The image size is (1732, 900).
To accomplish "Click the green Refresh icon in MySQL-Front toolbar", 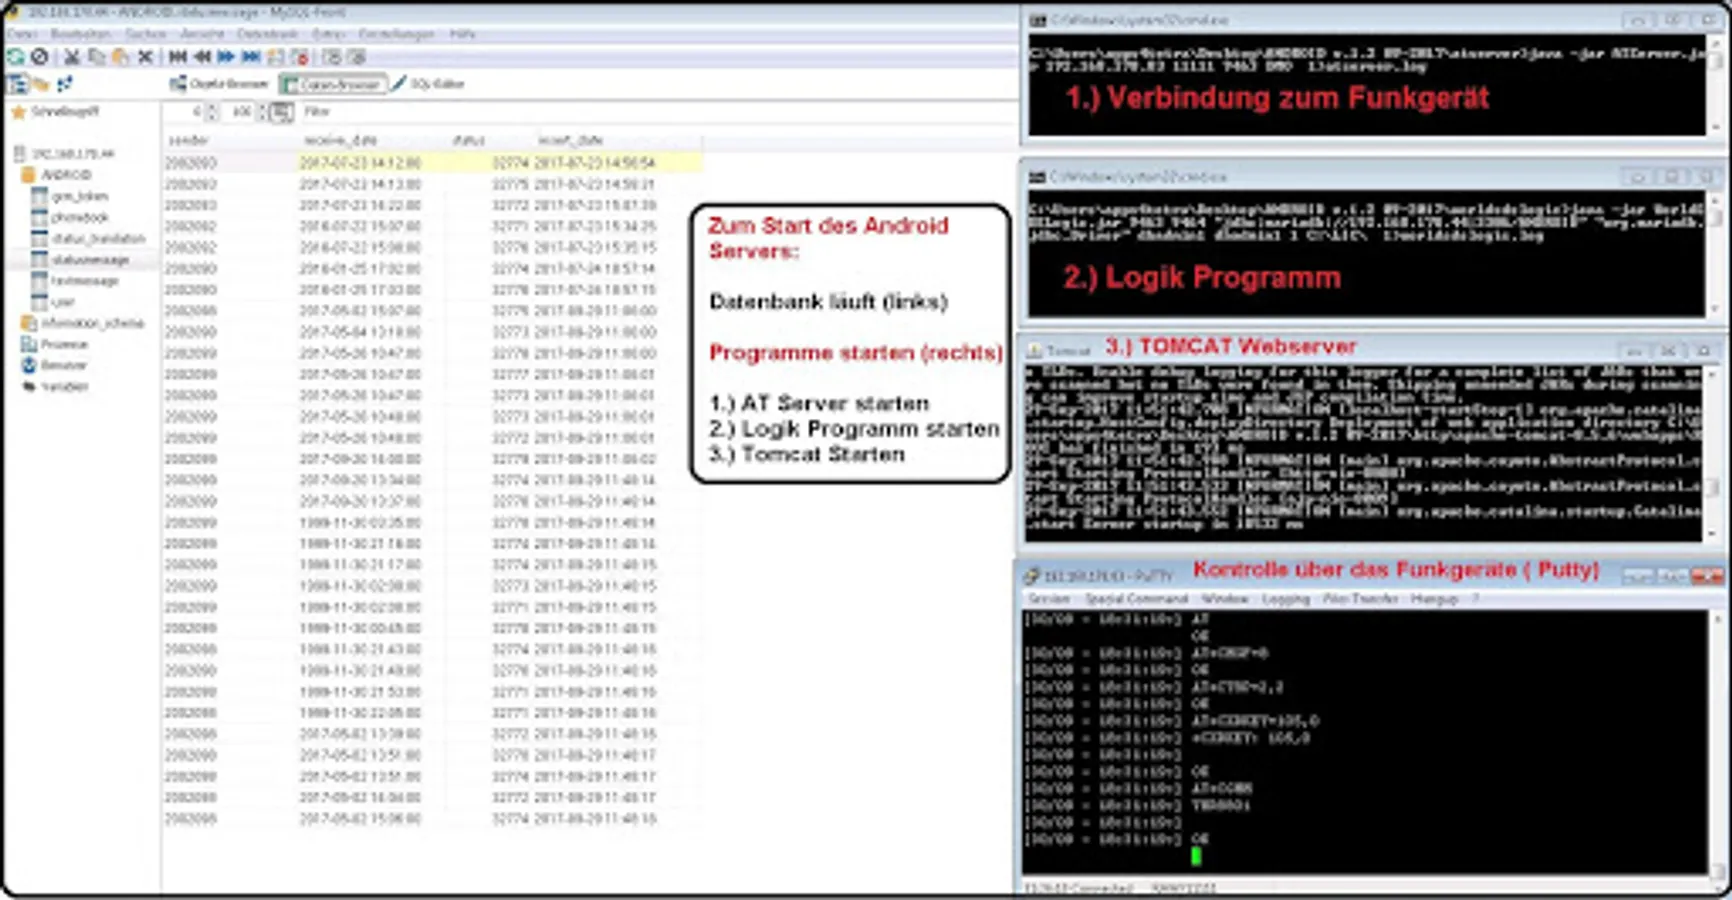I will [x=16, y=57].
